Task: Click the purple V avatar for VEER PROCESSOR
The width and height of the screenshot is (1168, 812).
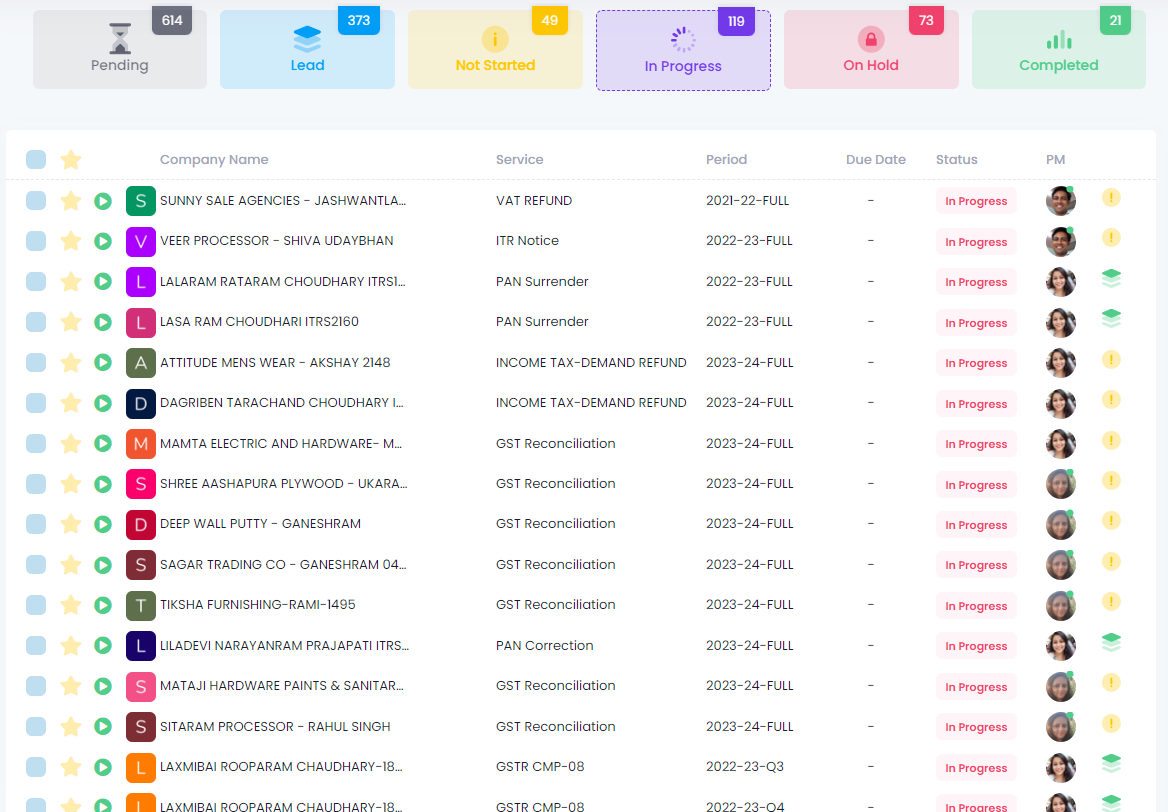Action: click(141, 241)
